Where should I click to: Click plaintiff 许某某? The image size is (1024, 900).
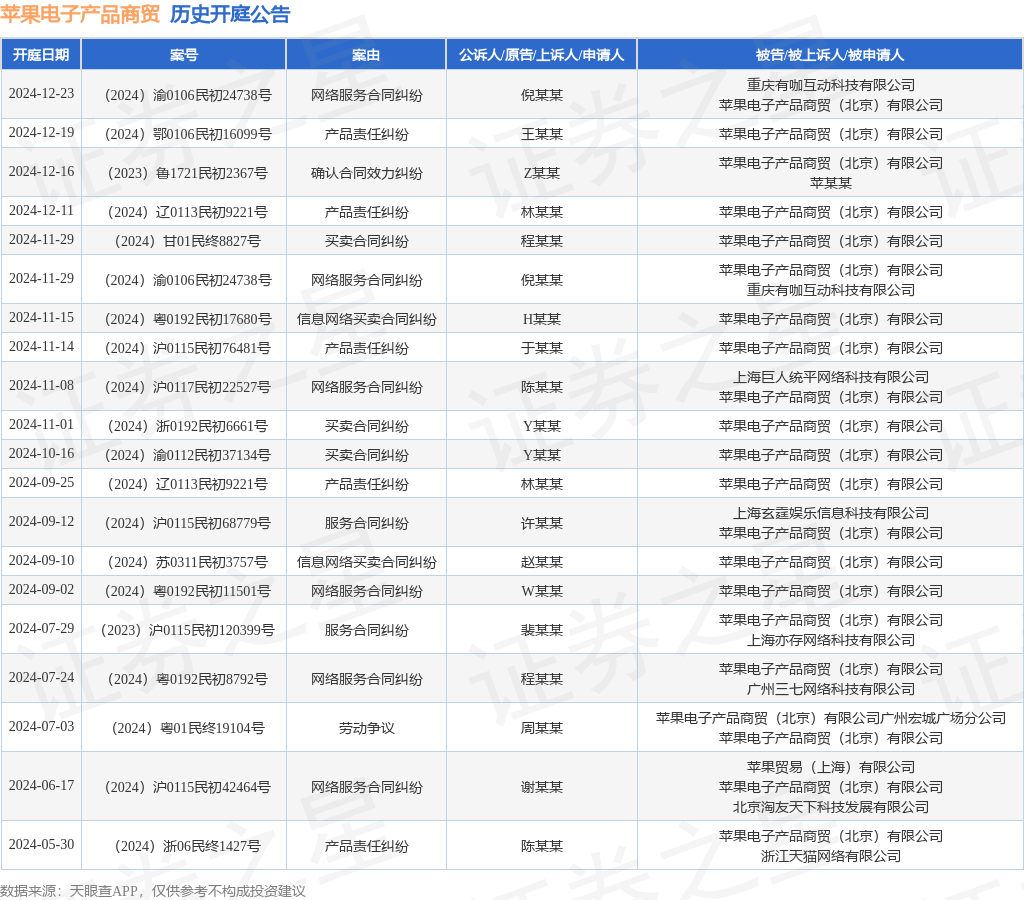tap(541, 523)
